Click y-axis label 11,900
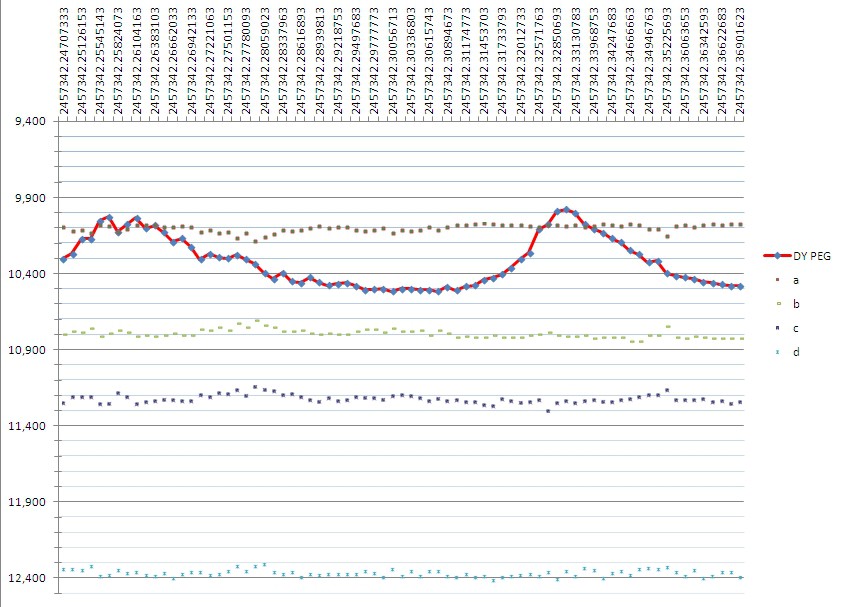The image size is (845, 607). (x=27, y=502)
